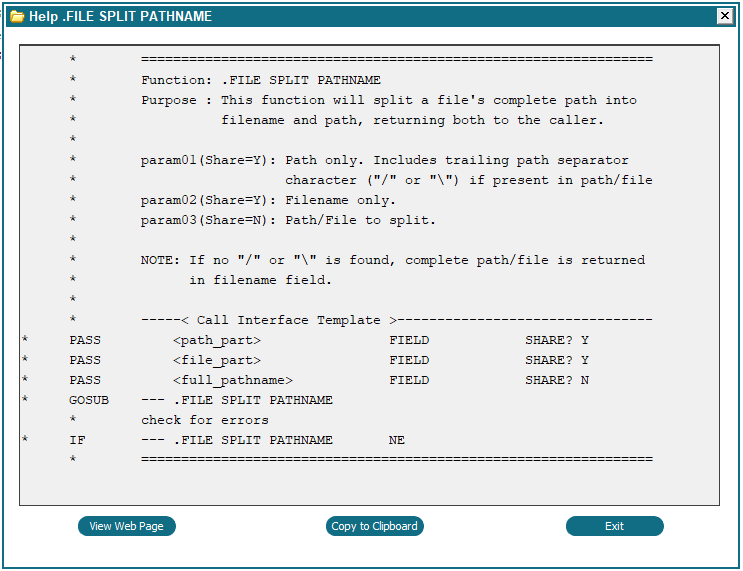Click the <path_part> placeholder
The width and height of the screenshot is (743, 571).
[217, 340]
